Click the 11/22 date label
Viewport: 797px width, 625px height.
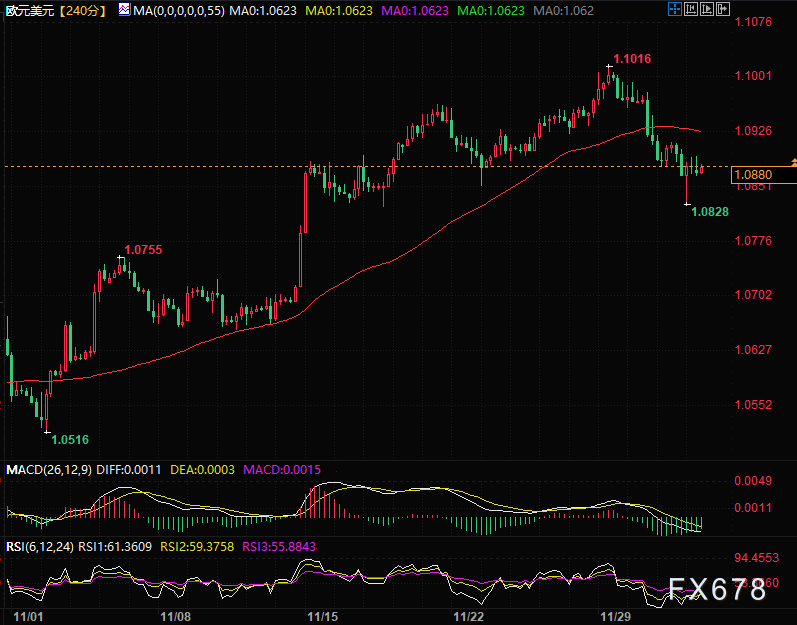click(x=469, y=617)
